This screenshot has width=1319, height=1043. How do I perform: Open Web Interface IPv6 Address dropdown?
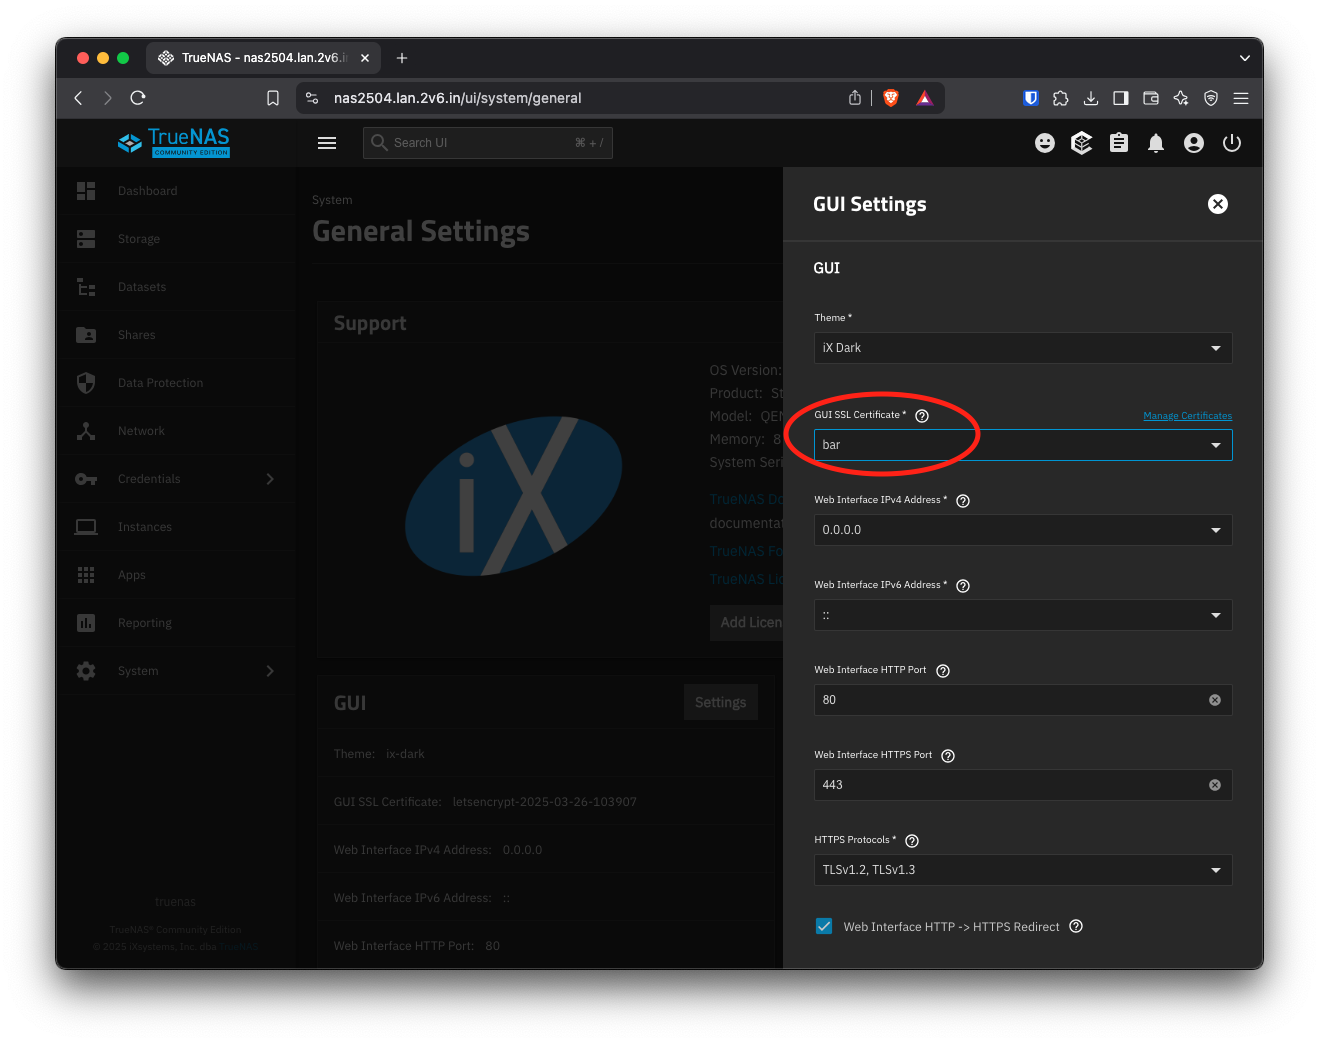1023,615
